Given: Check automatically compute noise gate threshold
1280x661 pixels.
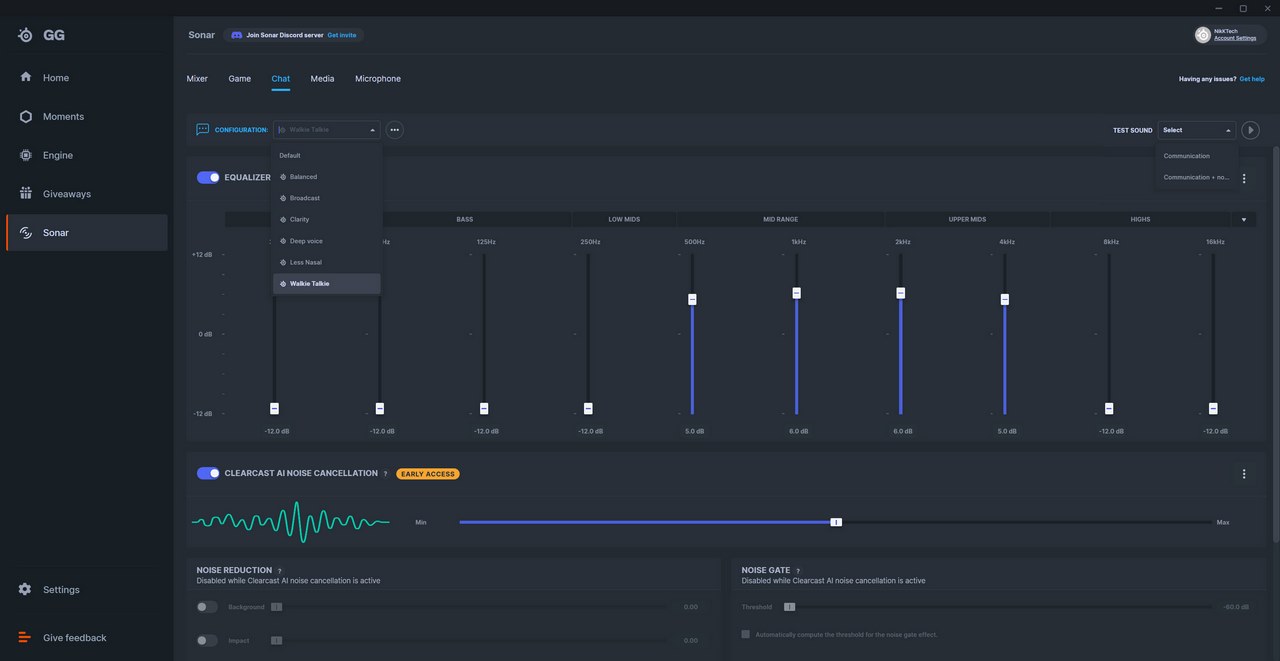Looking at the screenshot, I should [746, 634].
